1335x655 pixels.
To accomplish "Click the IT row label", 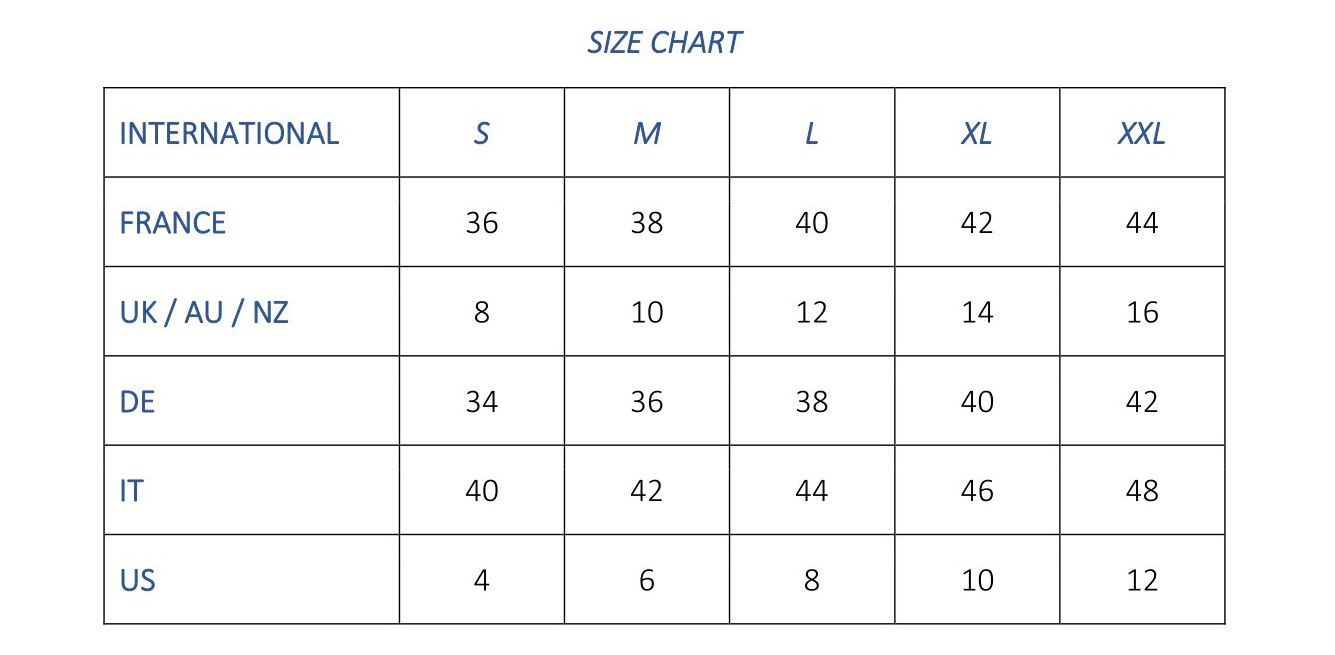I will (x=131, y=491).
